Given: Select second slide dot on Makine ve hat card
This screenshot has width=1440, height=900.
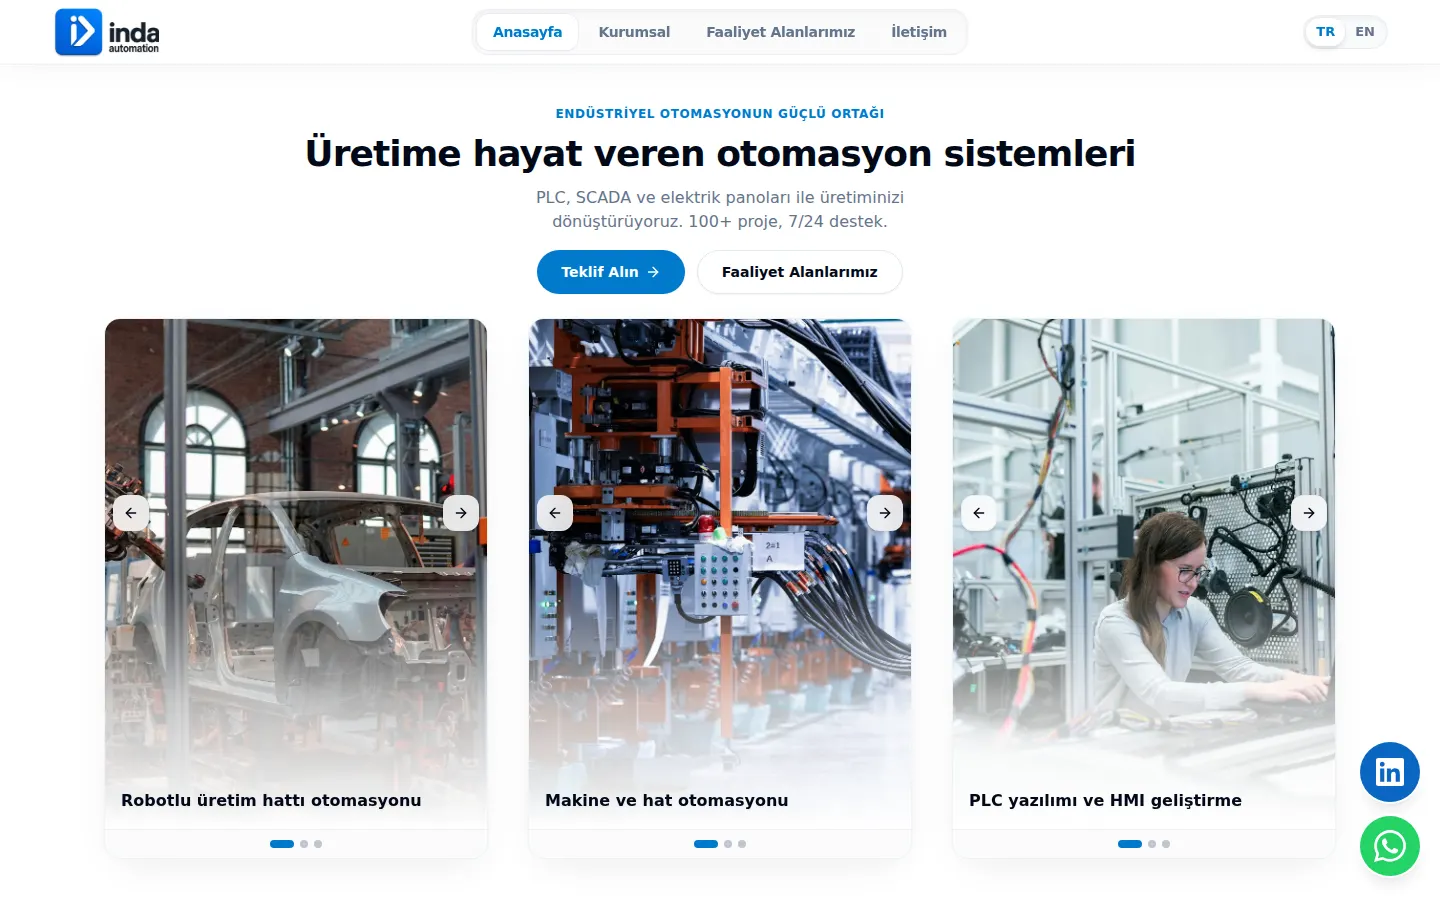Looking at the screenshot, I should pos(728,844).
